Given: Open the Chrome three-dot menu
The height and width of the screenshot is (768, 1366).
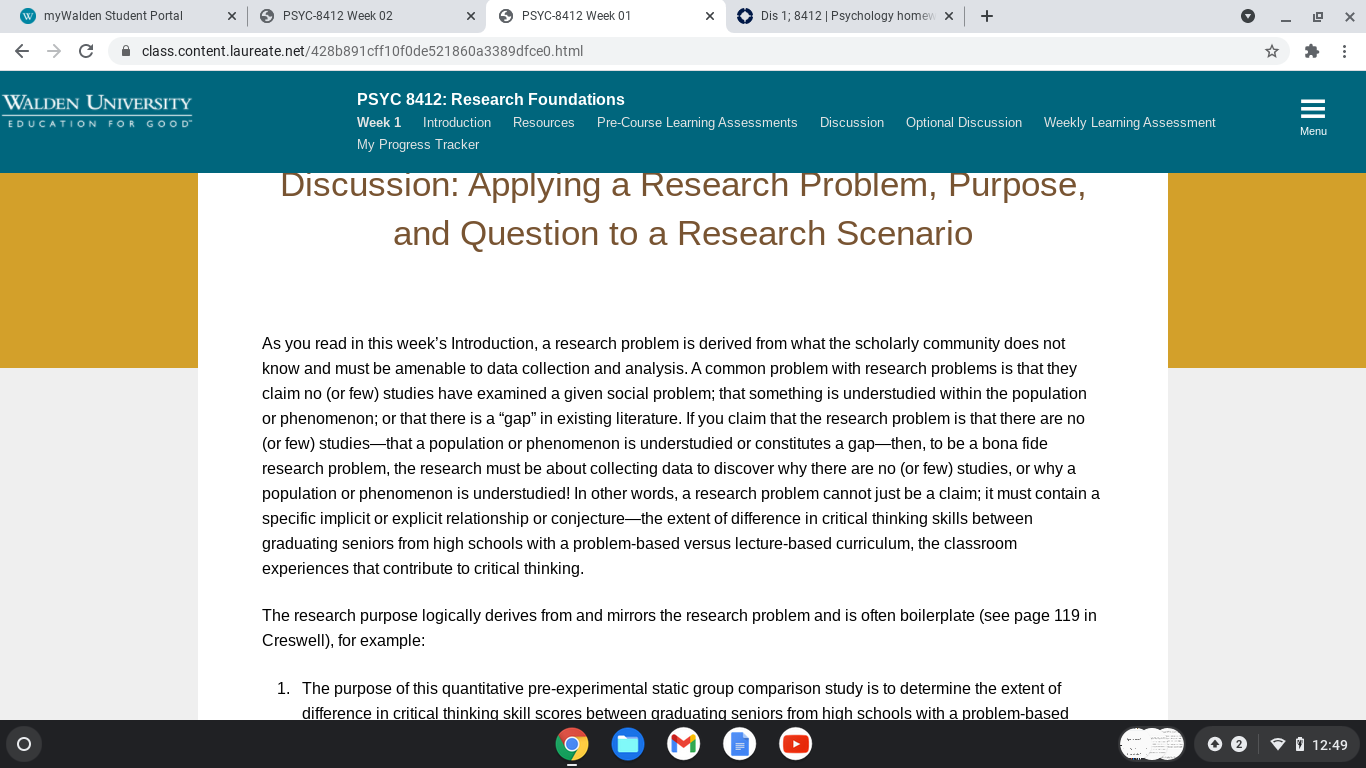Looking at the screenshot, I should pos(1345,51).
